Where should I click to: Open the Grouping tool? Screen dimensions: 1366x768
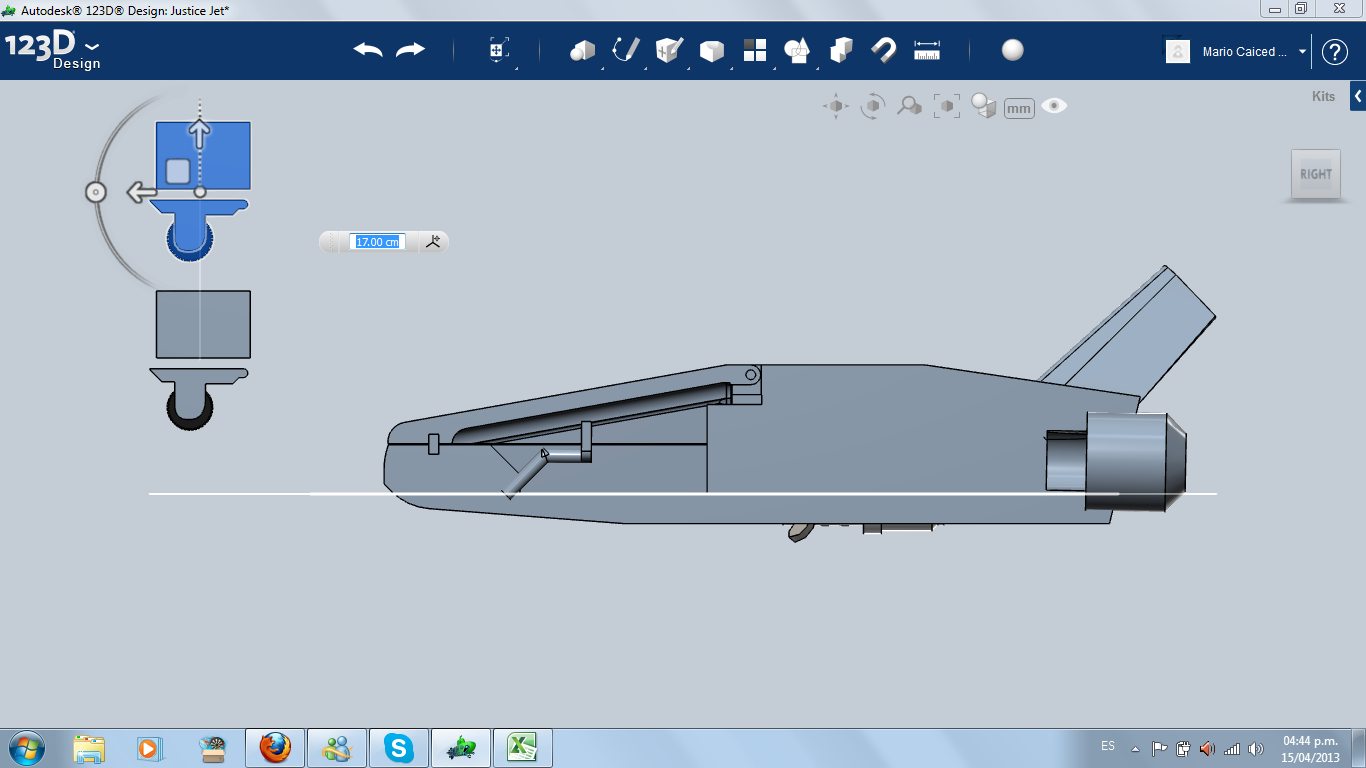[797, 50]
